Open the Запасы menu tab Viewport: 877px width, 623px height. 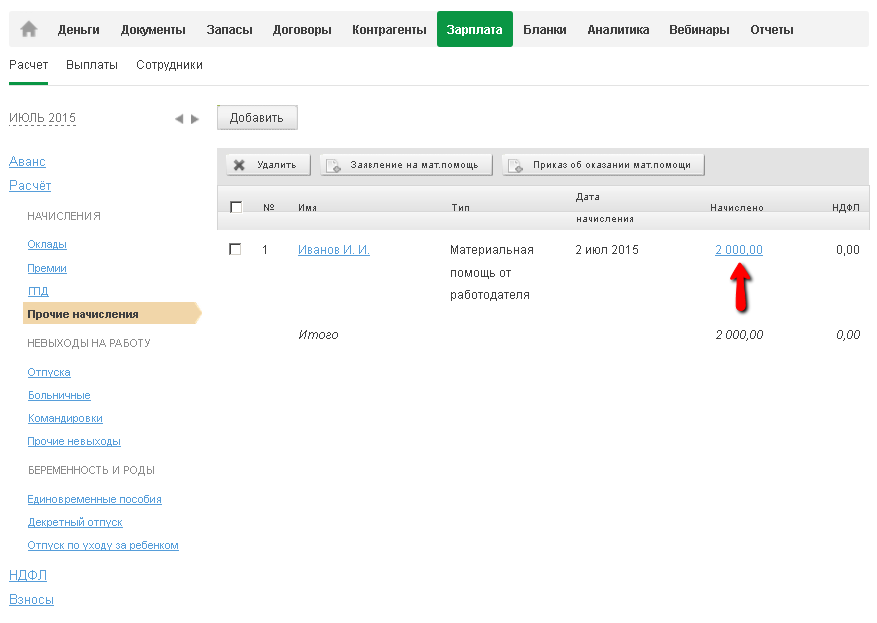click(229, 30)
